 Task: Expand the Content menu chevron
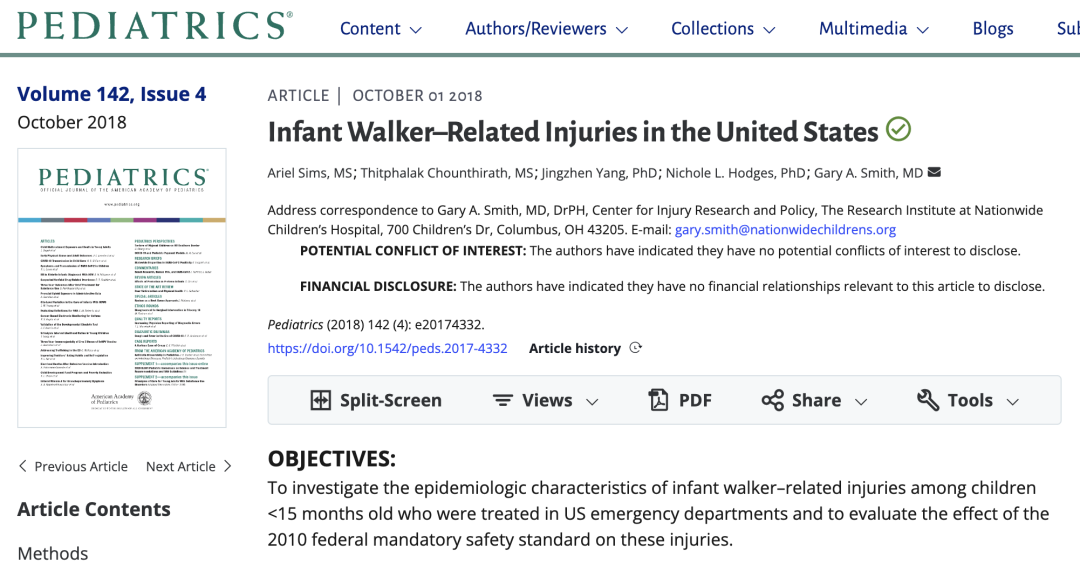point(415,30)
